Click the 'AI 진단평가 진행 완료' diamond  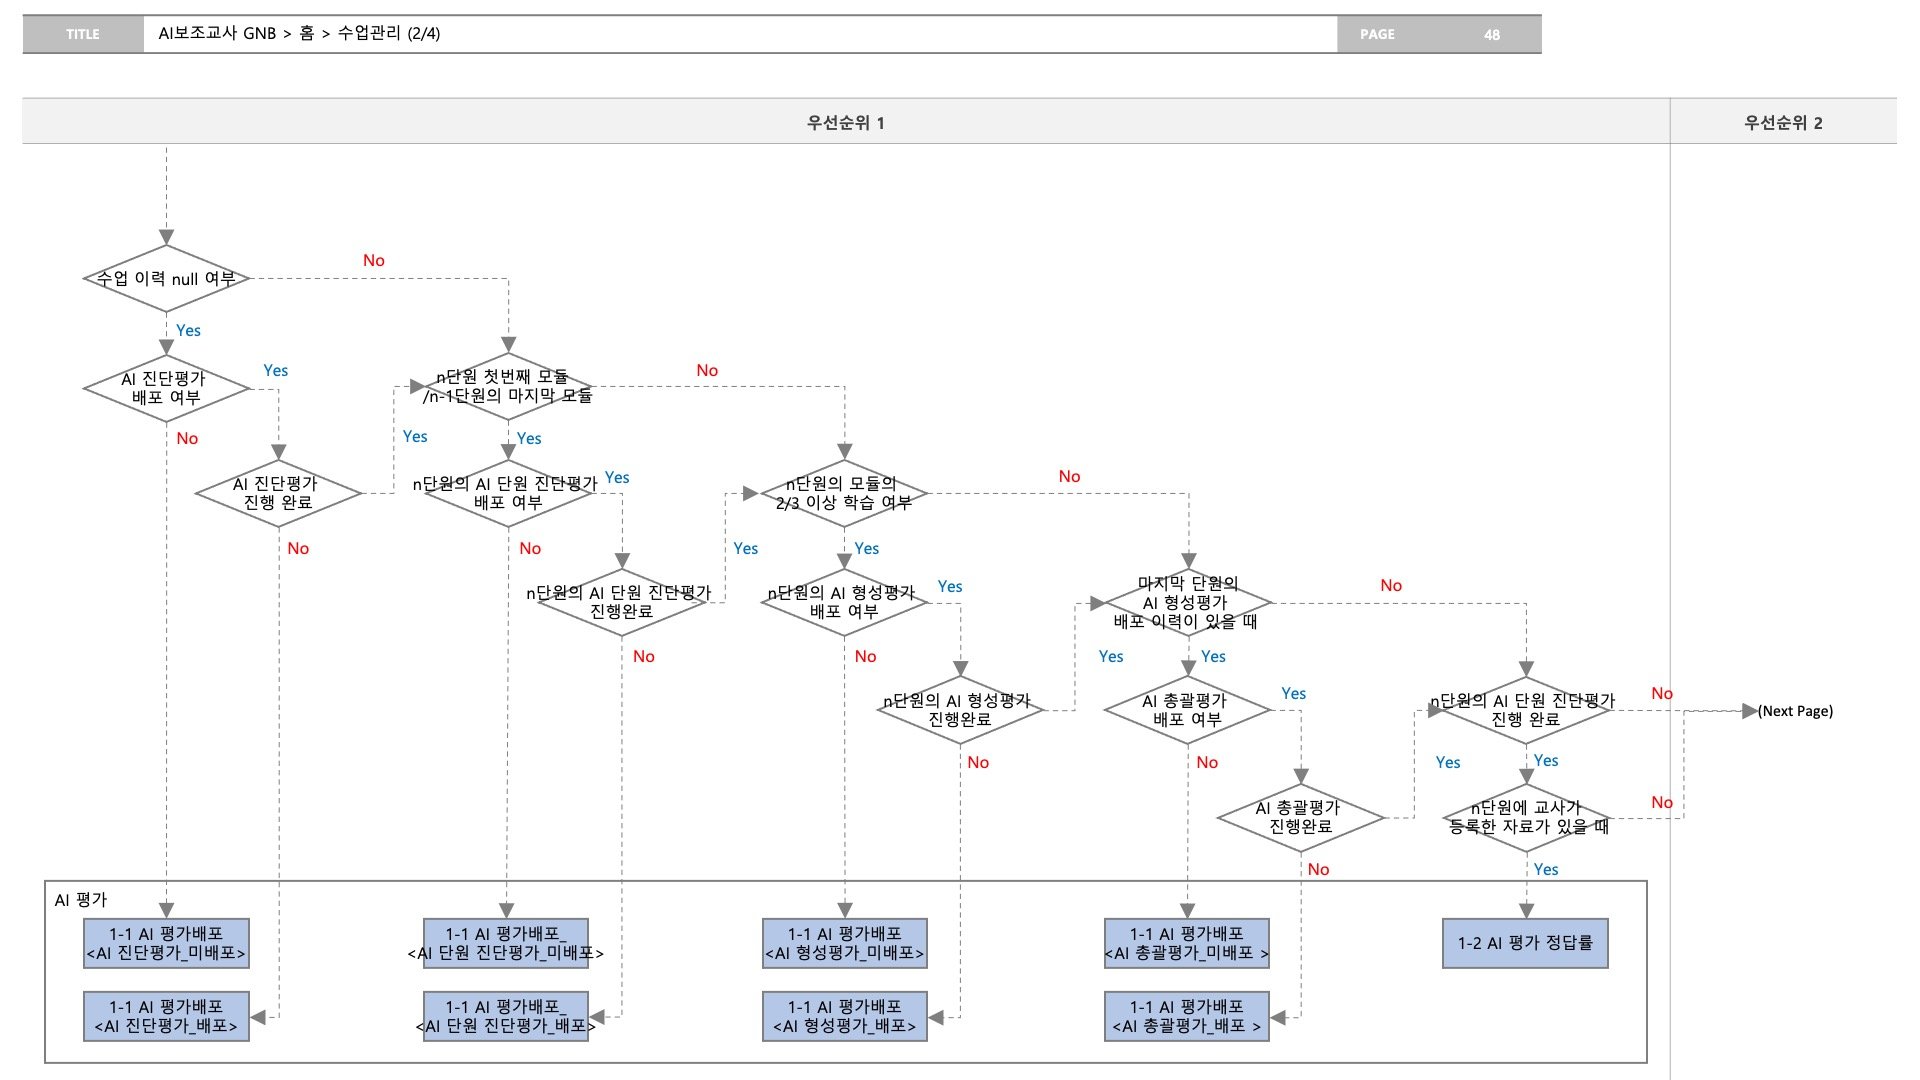(278, 494)
